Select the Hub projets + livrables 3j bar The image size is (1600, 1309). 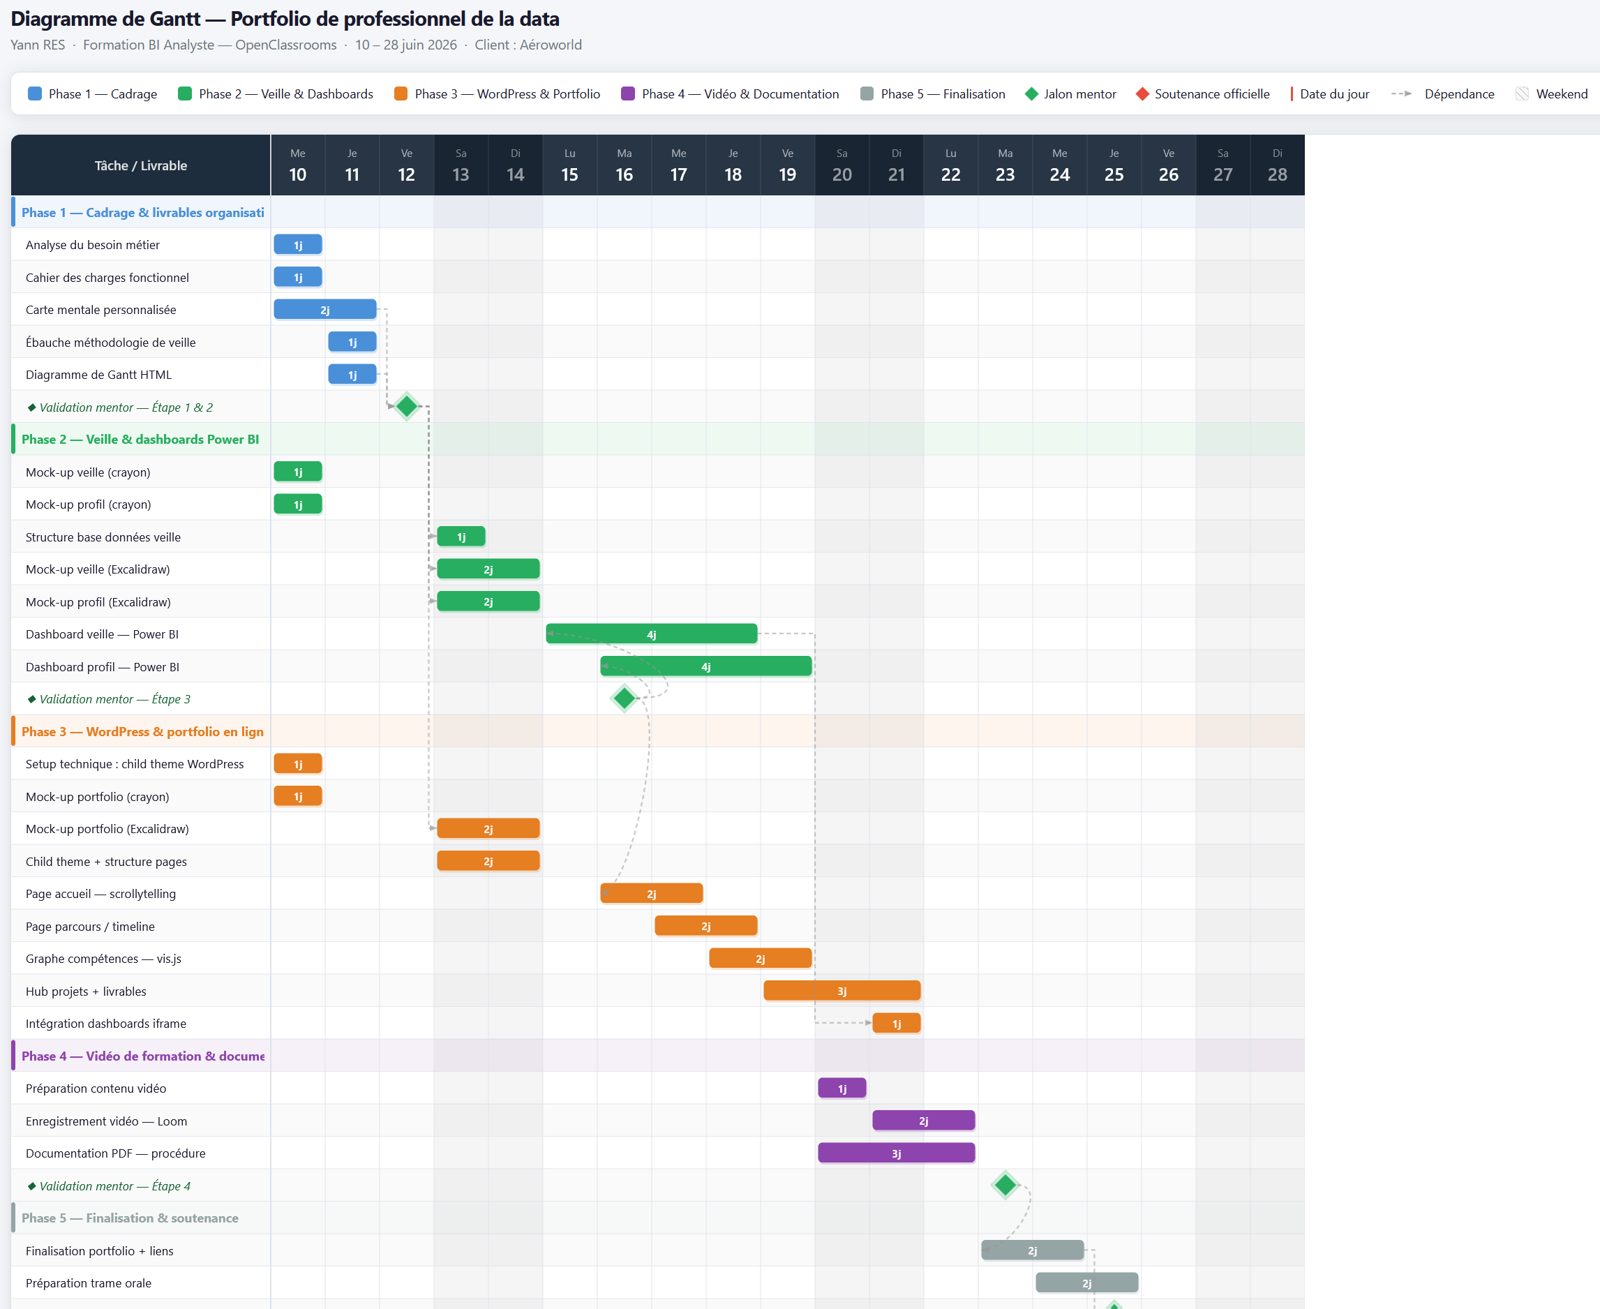click(842, 990)
